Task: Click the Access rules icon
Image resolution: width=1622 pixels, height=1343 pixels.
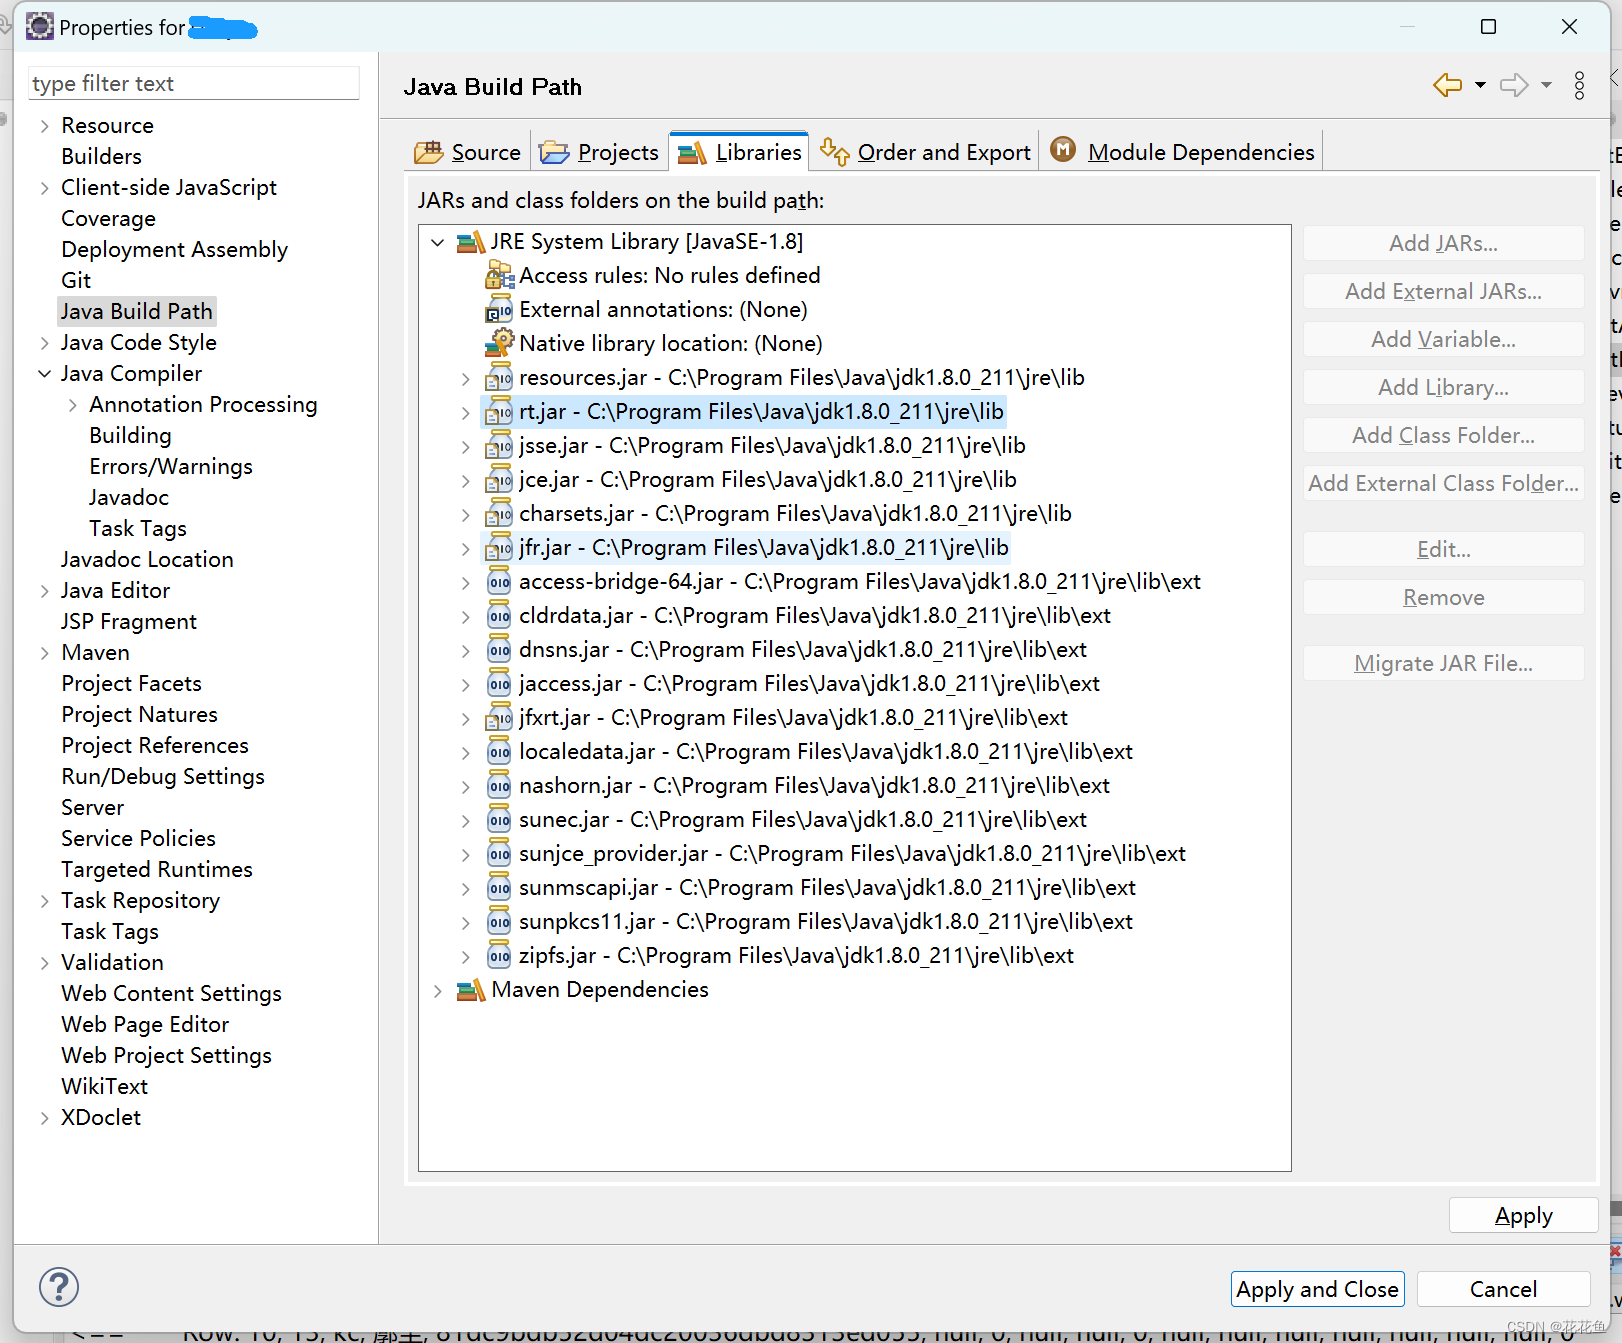Action: tap(499, 276)
